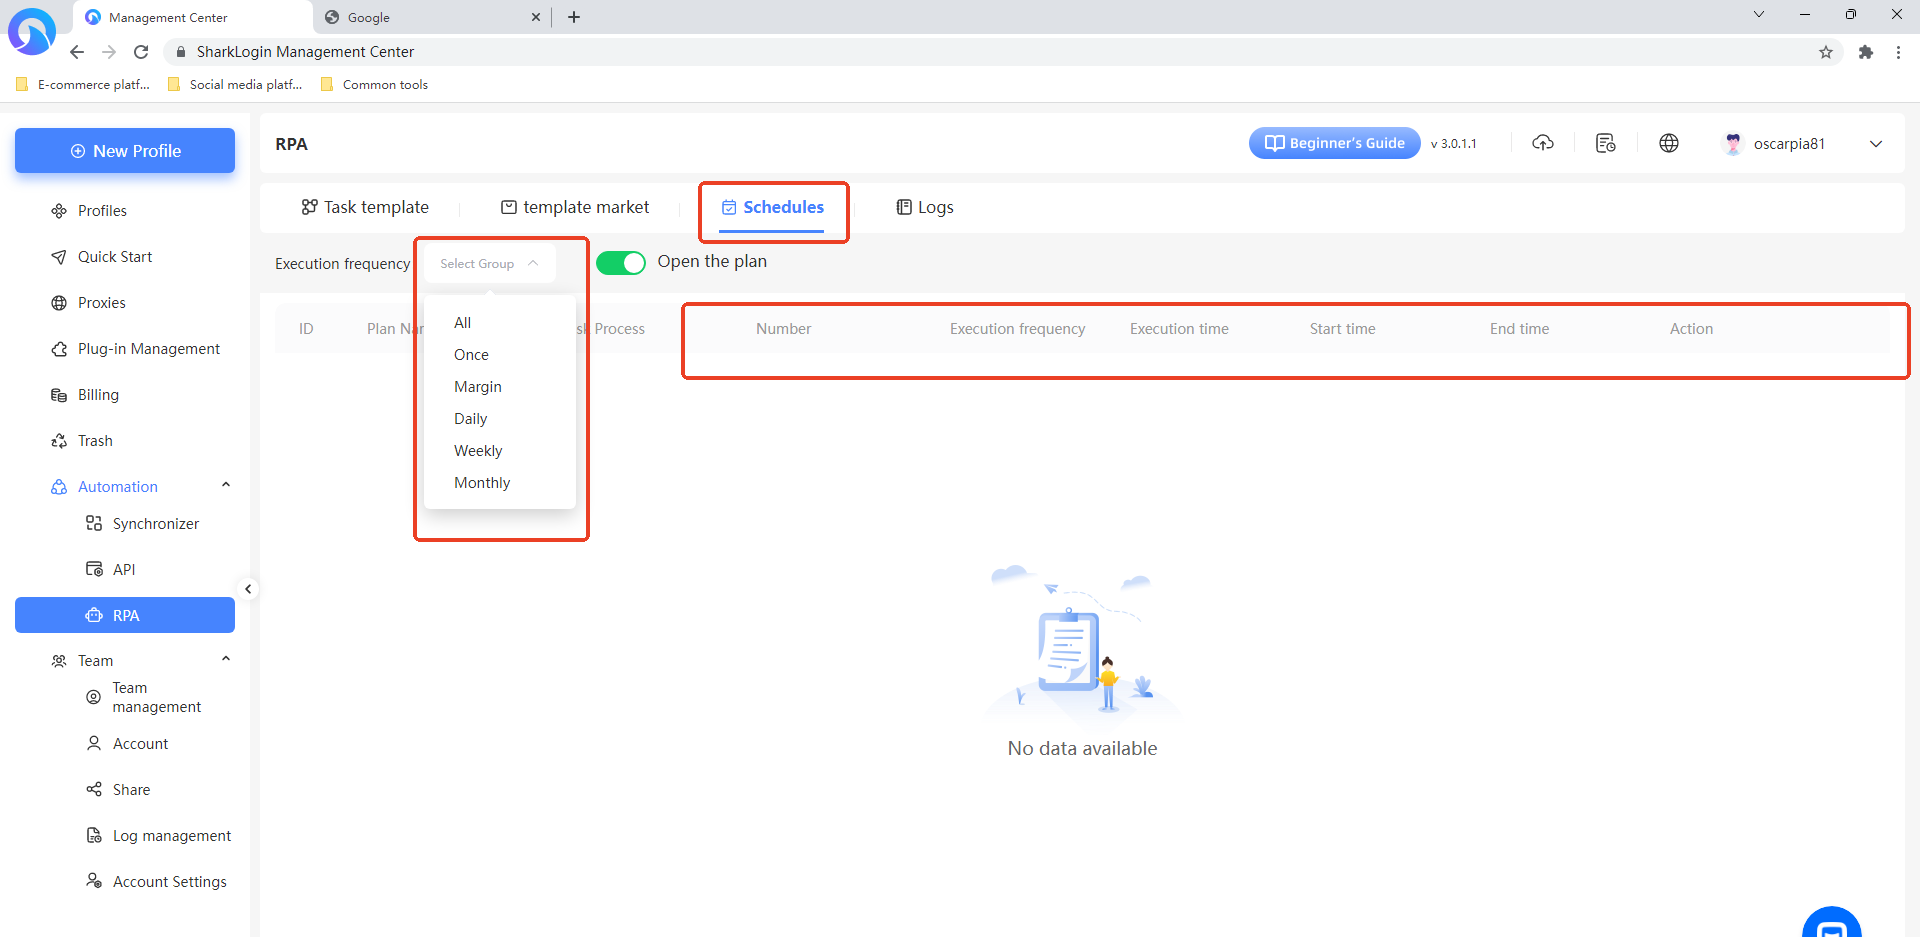Viewport: 1920px width, 937px height.
Task: Choose Weekly from frequency list
Action: pos(478,451)
